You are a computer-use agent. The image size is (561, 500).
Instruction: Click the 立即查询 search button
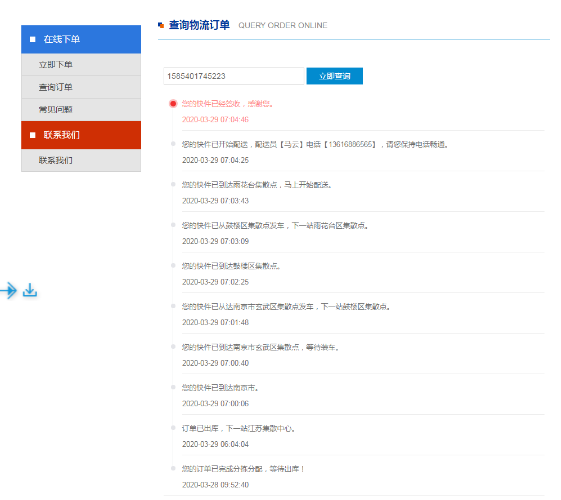[335, 76]
